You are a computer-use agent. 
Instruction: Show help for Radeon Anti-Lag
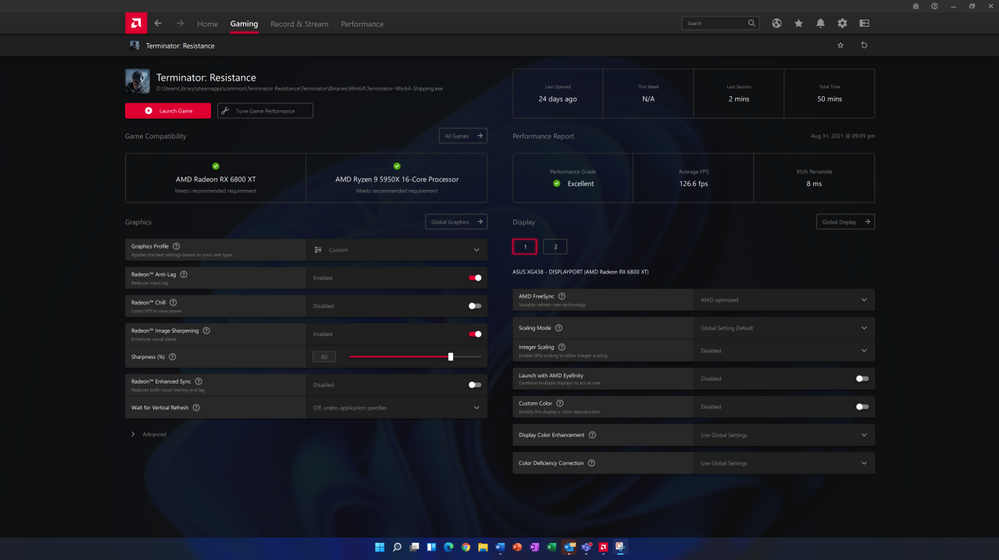click(x=183, y=275)
